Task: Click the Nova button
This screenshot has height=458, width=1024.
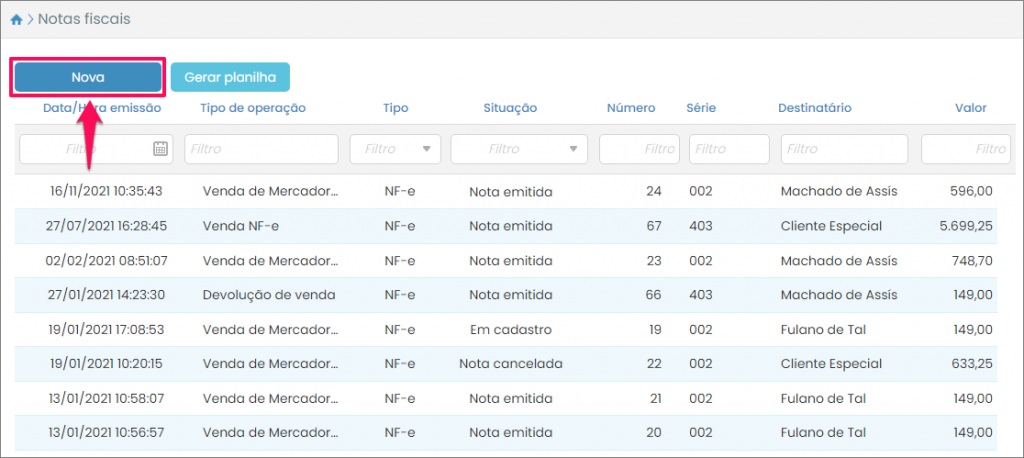Action: 87,77
